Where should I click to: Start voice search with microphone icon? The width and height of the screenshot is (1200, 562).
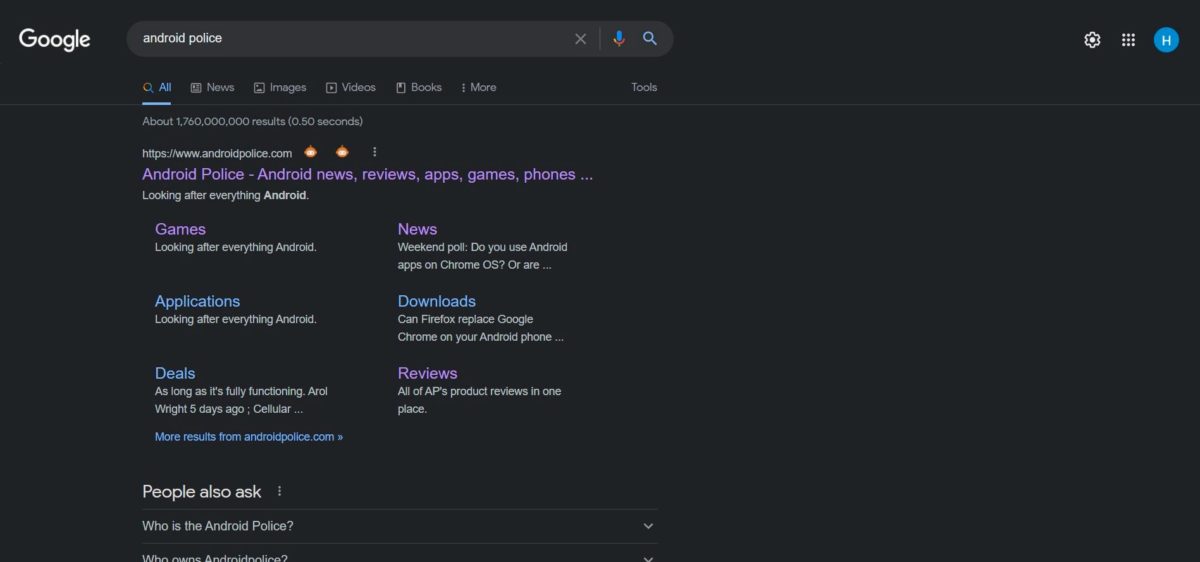pyautogui.click(x=619, y=39)
